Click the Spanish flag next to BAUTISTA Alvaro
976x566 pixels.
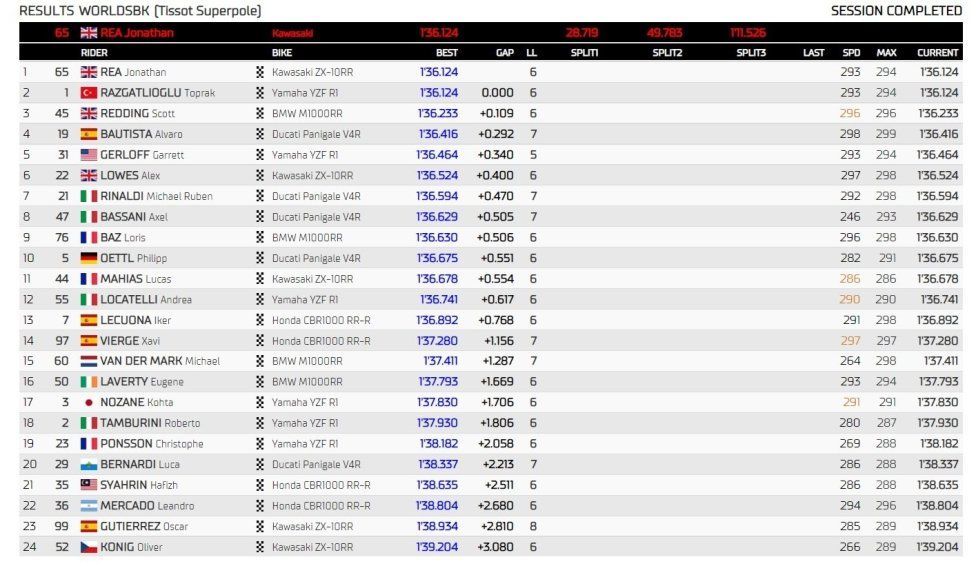pyautogui.click(x=88, y=134)
